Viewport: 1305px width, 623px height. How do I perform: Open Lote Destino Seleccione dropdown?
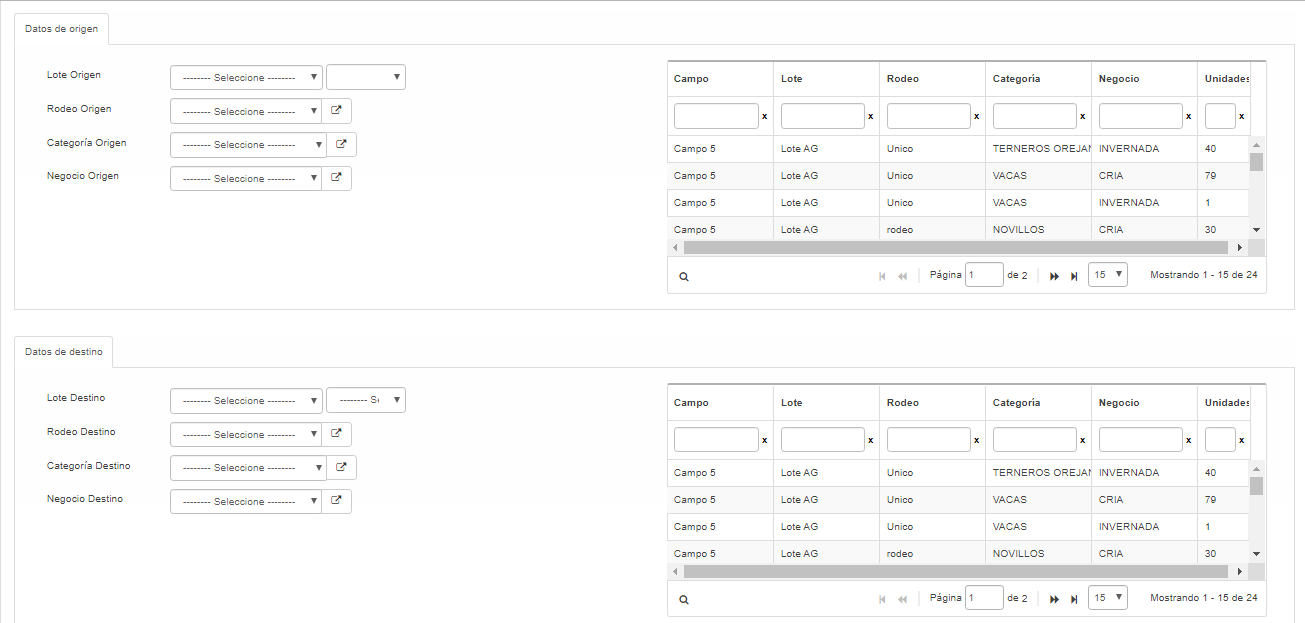tap(246, 400)
